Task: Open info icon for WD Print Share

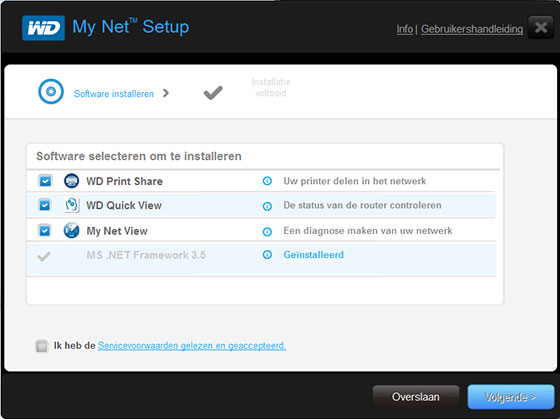Action: 267,181
